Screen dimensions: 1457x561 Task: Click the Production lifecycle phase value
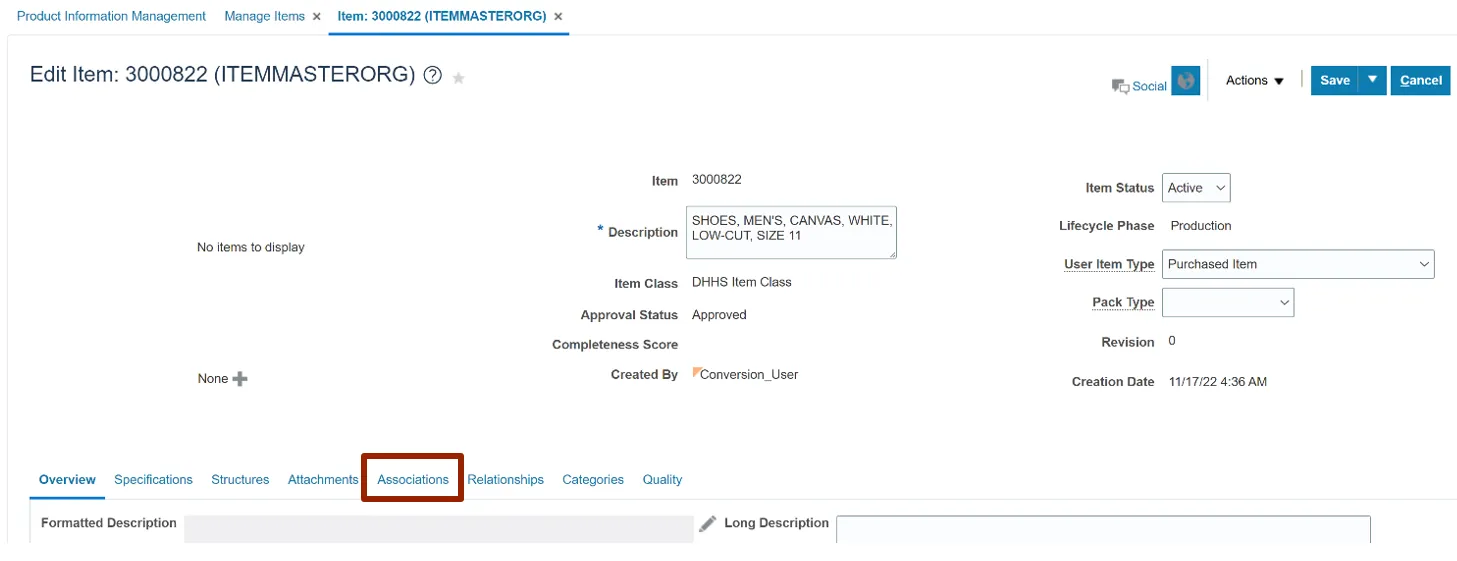(1201, 226)
